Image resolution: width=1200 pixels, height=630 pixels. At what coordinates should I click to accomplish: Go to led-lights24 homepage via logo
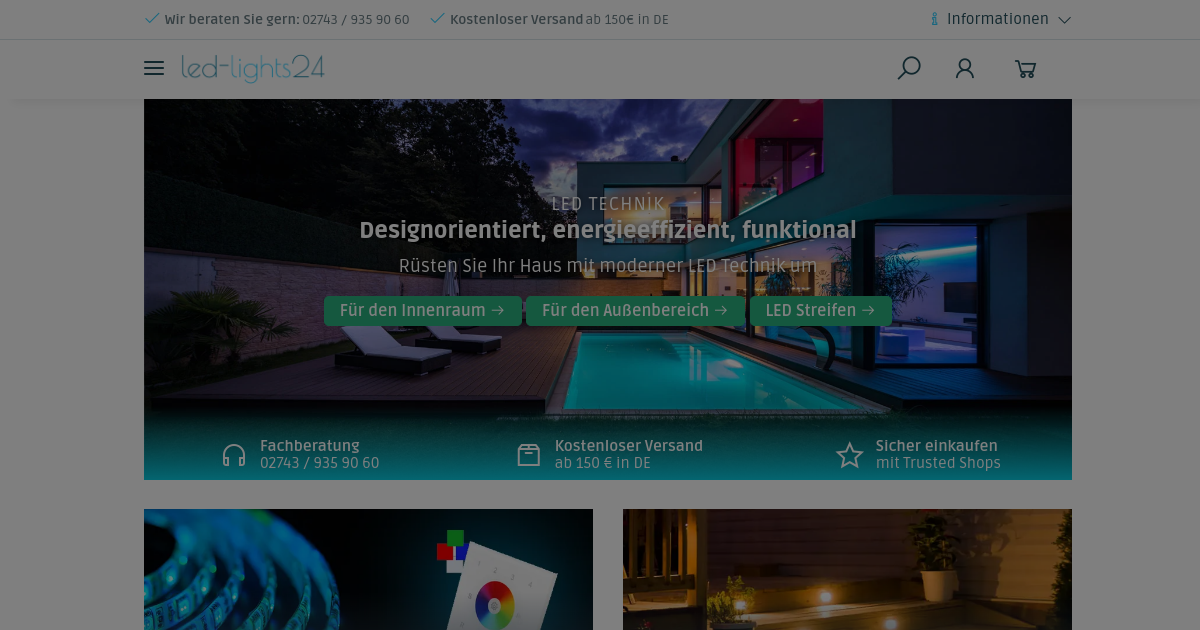point(253,68)
